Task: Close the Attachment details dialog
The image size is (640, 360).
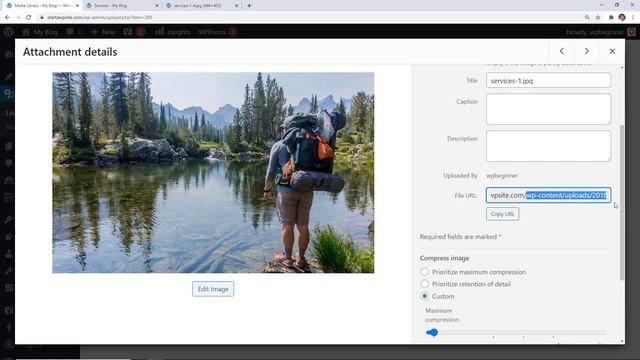Action: (612, 51)
